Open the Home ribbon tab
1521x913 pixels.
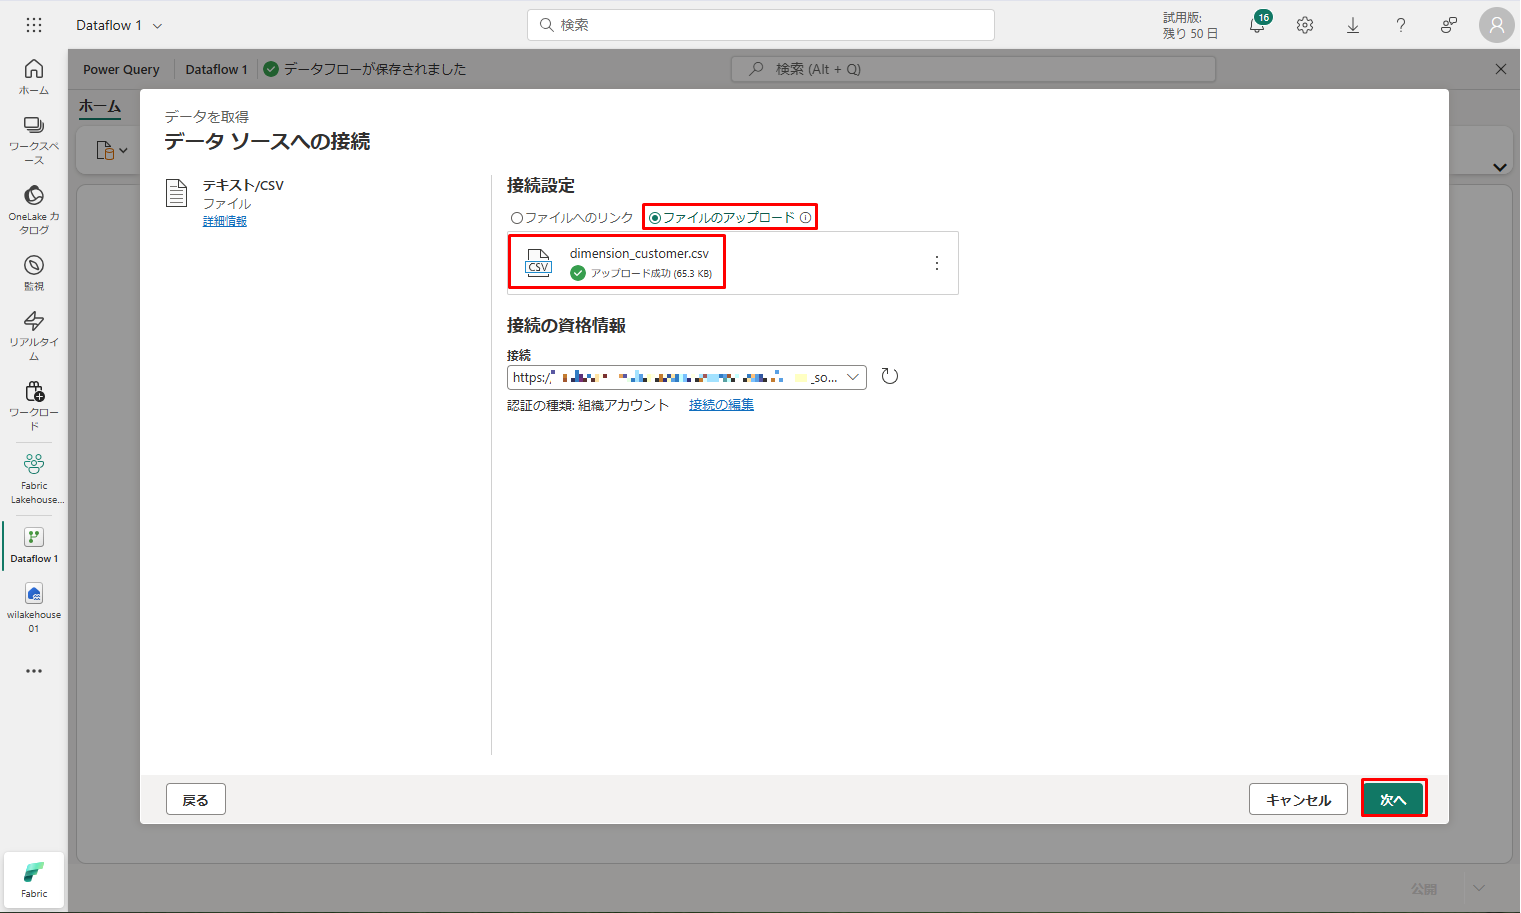point(100,106)
